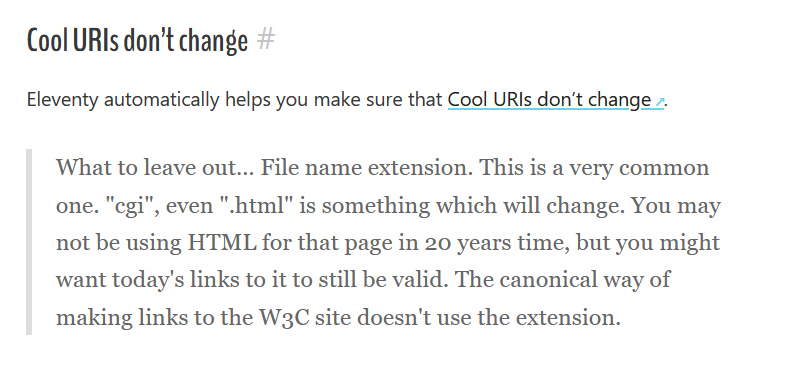Click the phrase today's links
Viewport: 785px width, 385px height.
click(173, 280)
